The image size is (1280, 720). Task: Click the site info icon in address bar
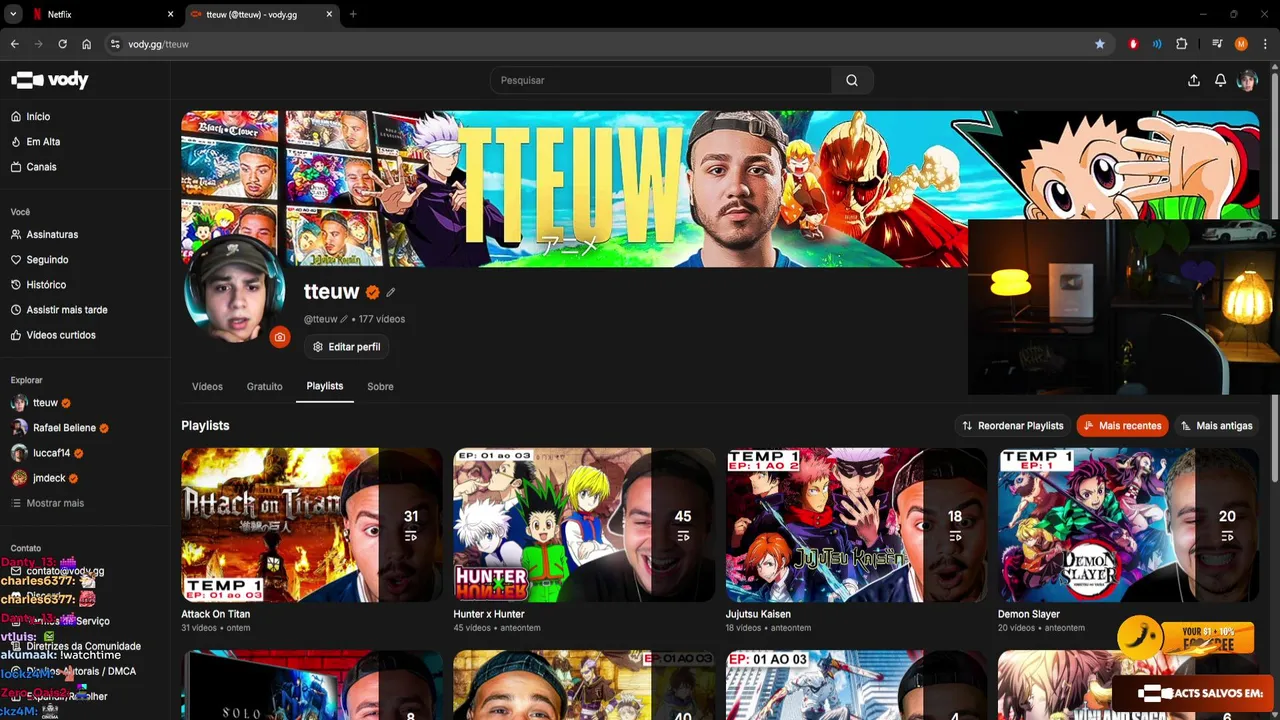[x=115, y=44]
